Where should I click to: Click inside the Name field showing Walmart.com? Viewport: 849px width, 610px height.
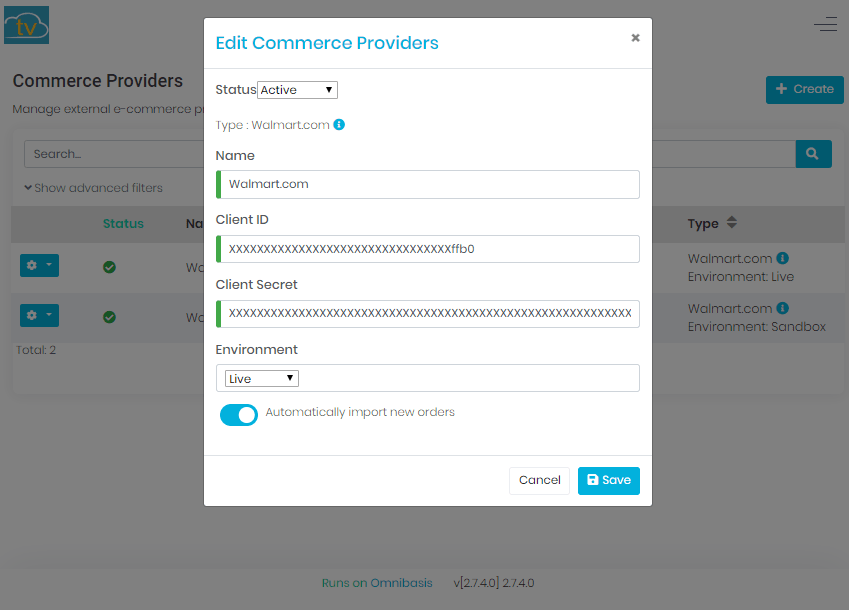[428, 184]
